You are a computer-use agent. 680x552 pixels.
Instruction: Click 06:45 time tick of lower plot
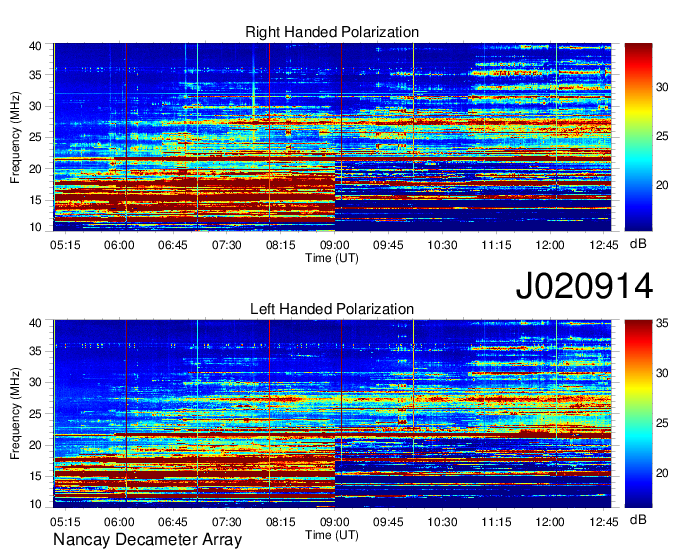pyautogui.click(x=173, y=522)
